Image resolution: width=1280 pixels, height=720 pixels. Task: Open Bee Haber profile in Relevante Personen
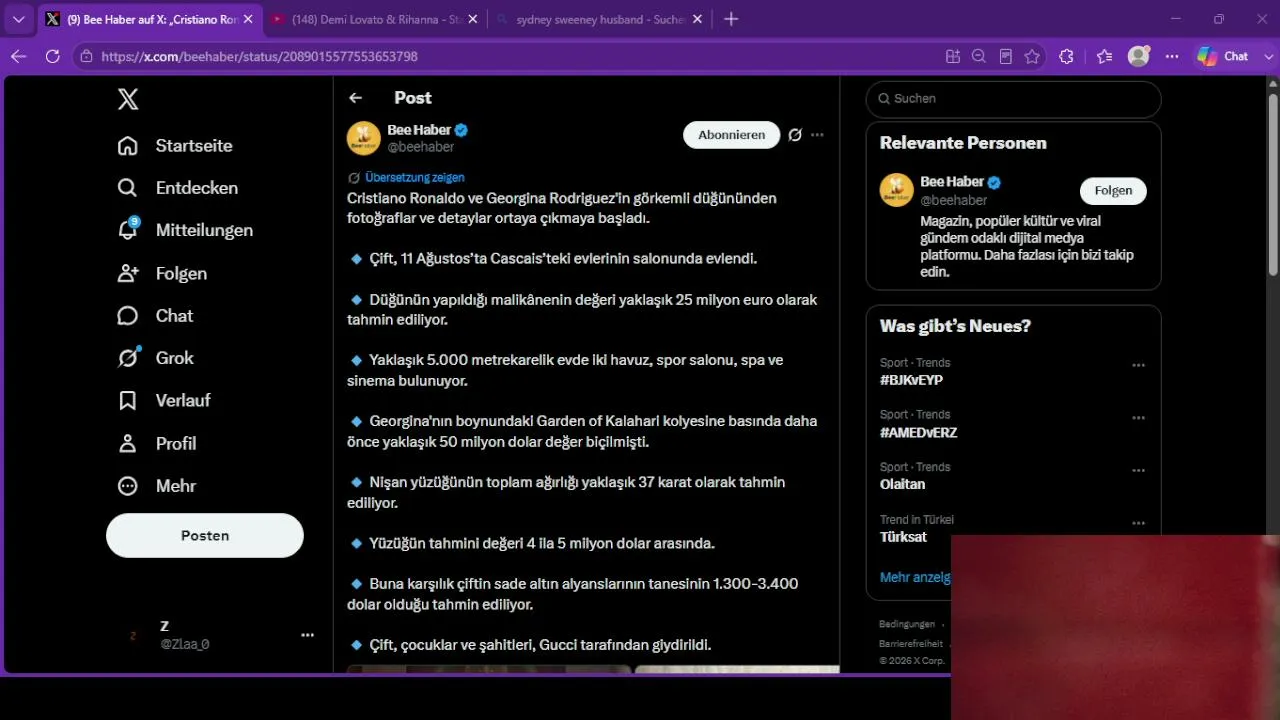(951, 182)
